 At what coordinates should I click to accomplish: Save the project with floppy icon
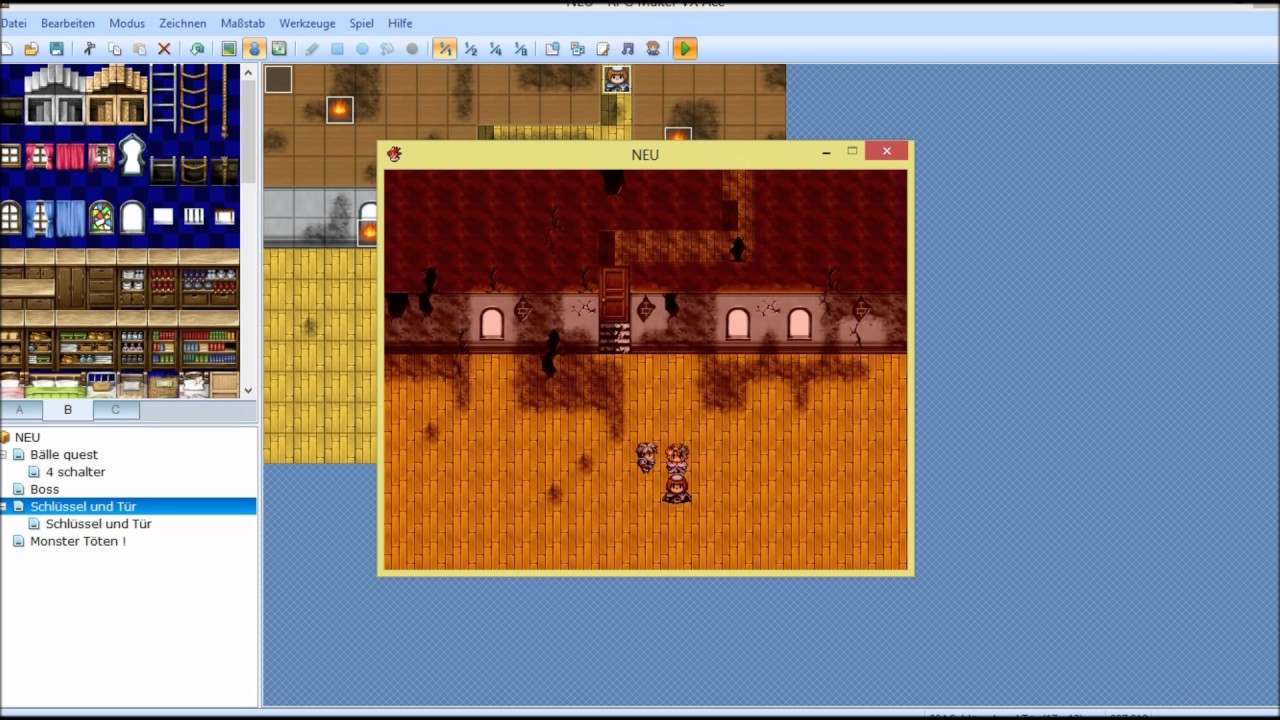[x=56, y=48]
